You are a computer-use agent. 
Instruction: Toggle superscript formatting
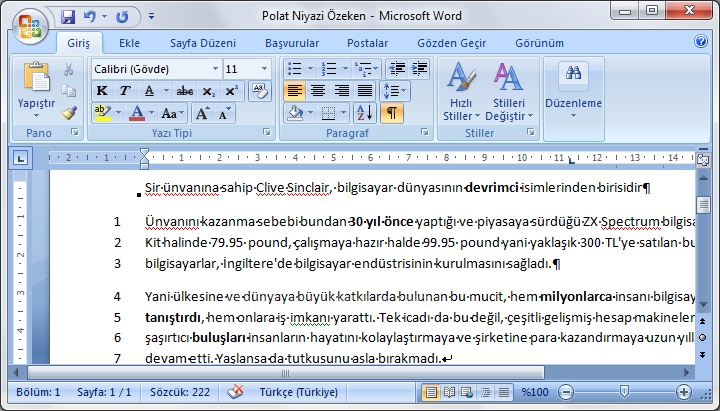point(231,91)
